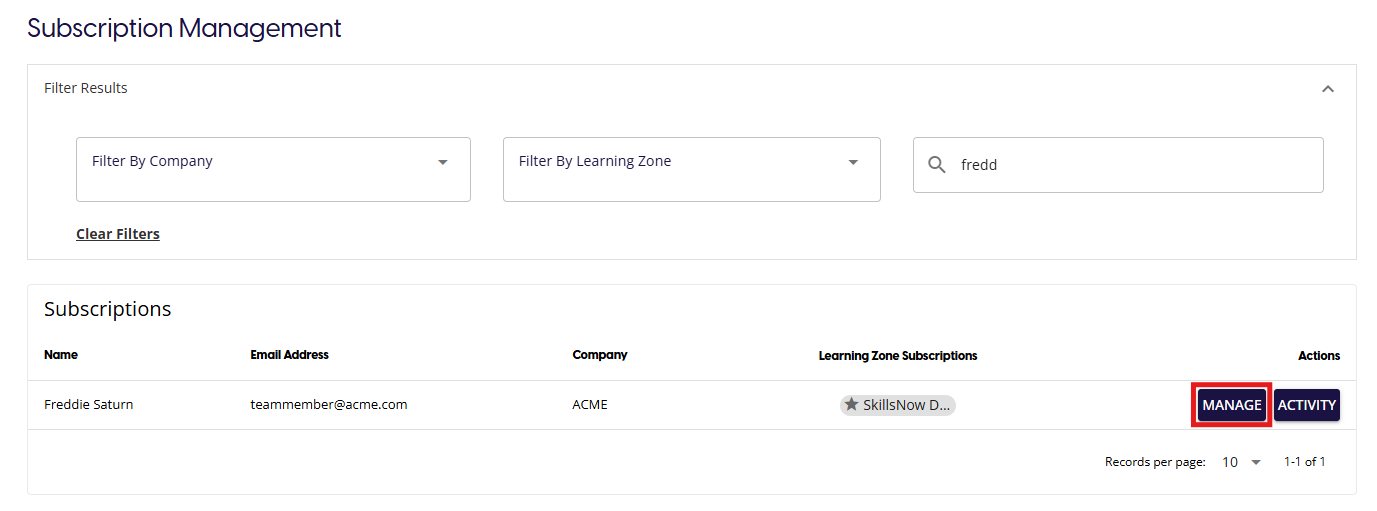Click the teammember@acme.com email cell
This screenshot has width=1377, height=511.
328,405
